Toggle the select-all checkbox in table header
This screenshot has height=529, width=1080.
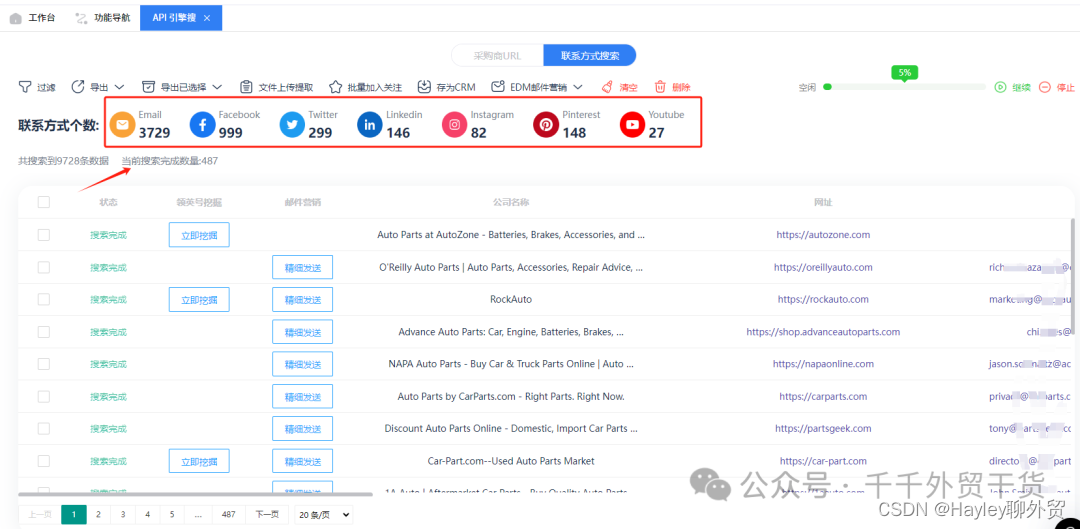coord(44,202)
